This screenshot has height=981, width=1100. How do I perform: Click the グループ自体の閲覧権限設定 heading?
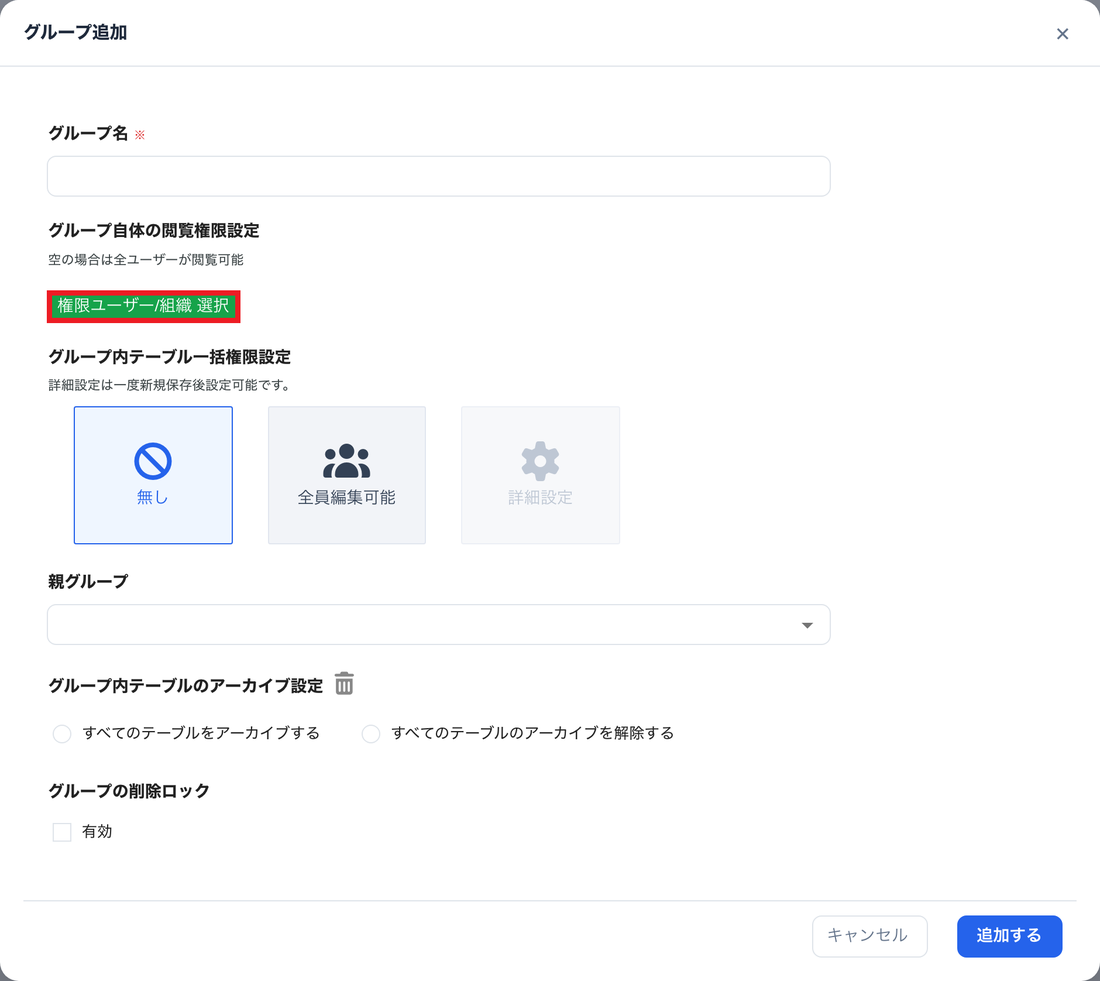[x=154, y=230]
